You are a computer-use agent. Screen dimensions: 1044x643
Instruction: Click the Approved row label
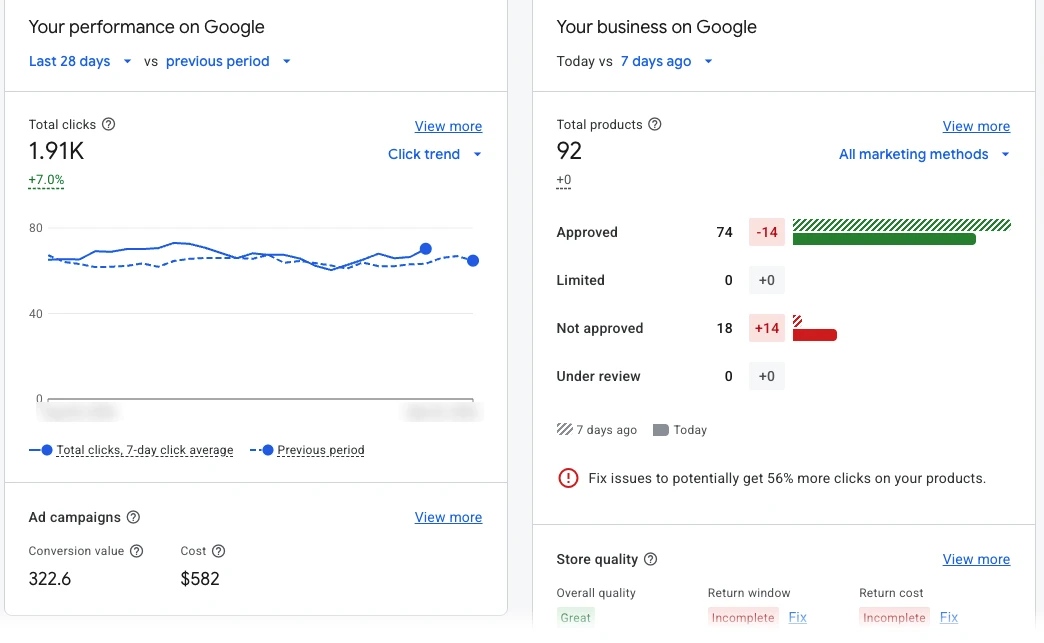click(587, 232)
